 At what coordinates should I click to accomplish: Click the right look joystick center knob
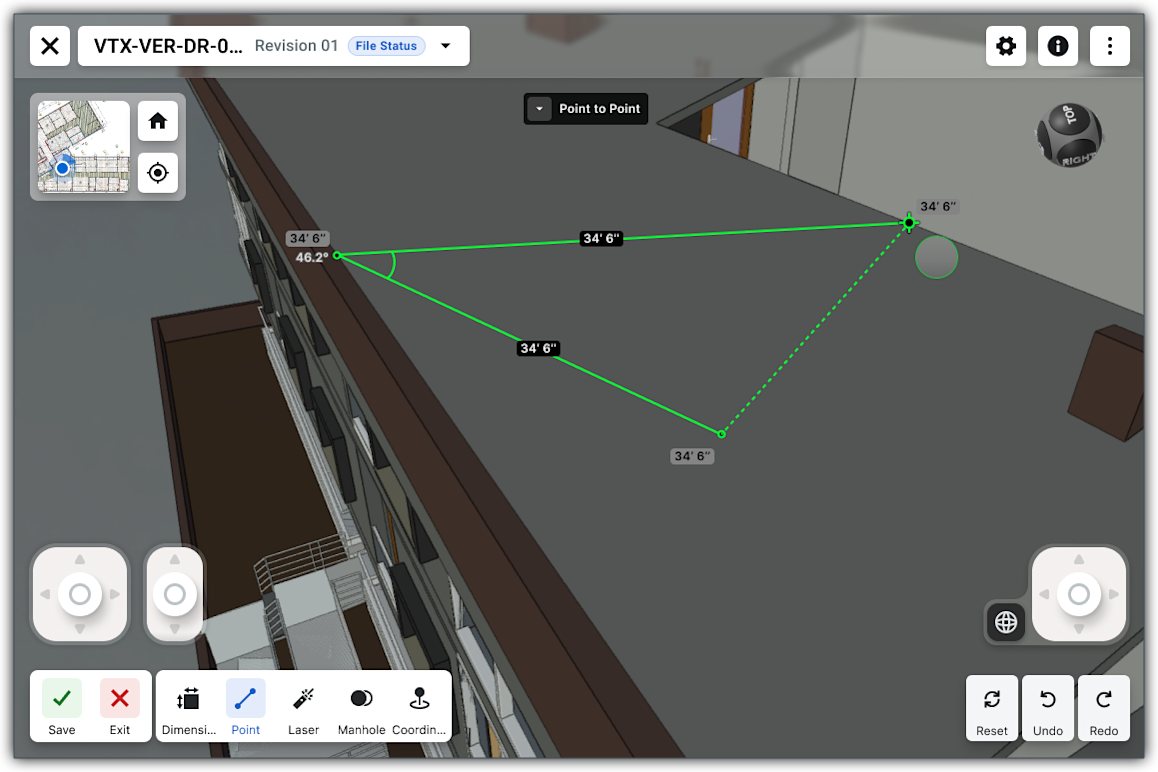[x=1079, y=594]
